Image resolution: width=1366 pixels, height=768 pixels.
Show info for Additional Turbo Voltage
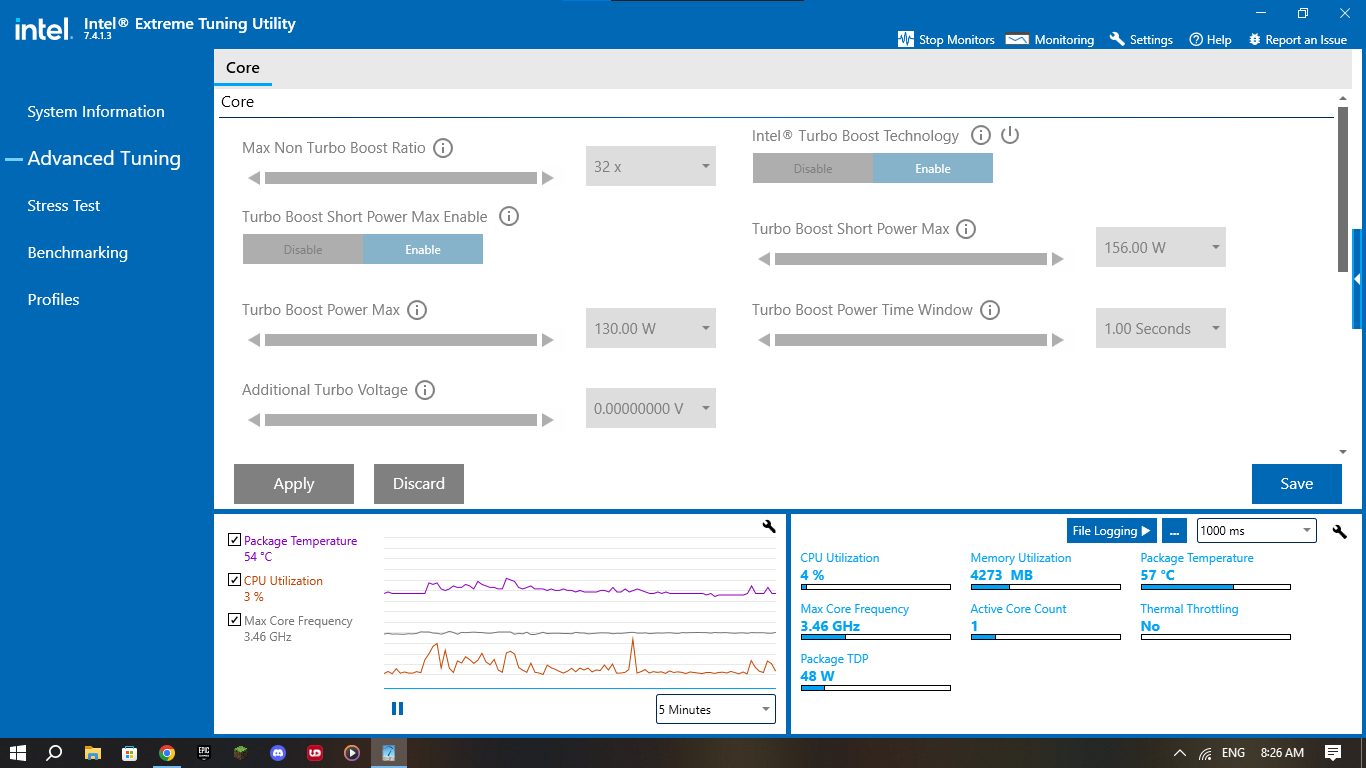(425, 390)
